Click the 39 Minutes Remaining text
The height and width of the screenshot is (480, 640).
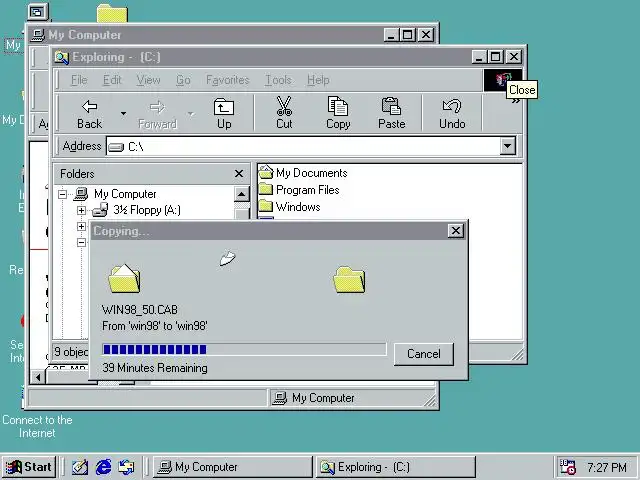click(x=155, y=368)
